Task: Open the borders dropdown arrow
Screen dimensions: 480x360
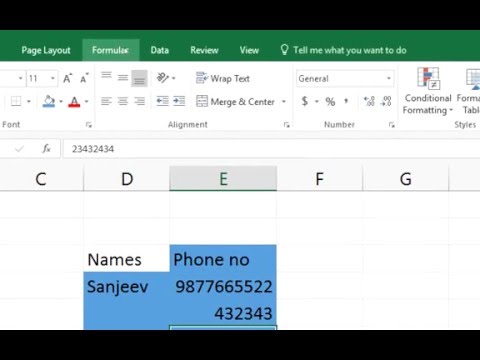Action: 29,101
